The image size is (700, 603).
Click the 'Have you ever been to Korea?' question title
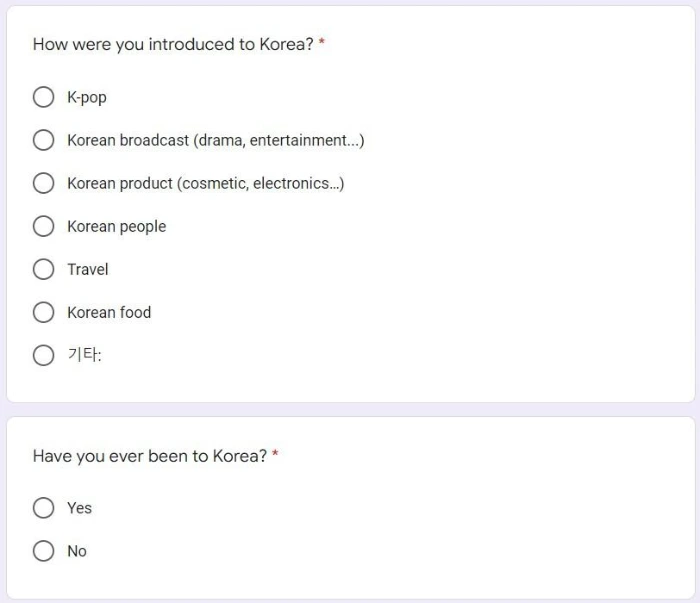pos(150,456)
